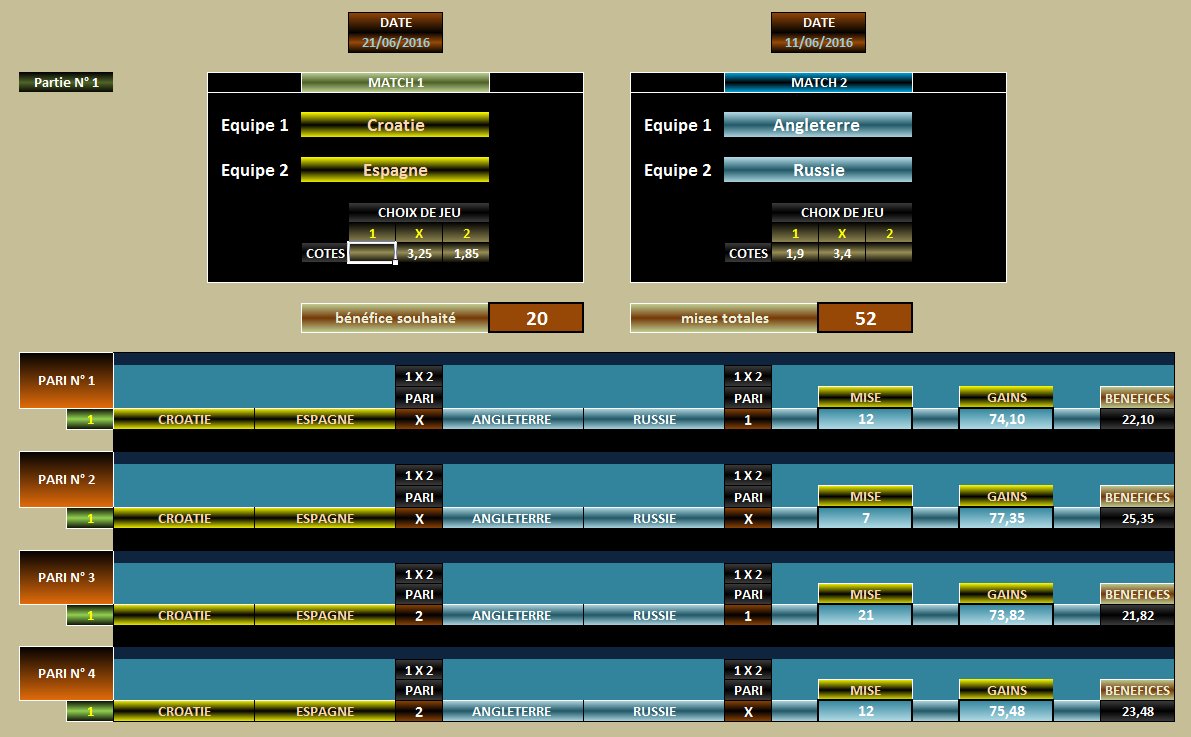Select the empty COTES cell under '1' for Match 1
The image size is (1191, 737).
371,253
